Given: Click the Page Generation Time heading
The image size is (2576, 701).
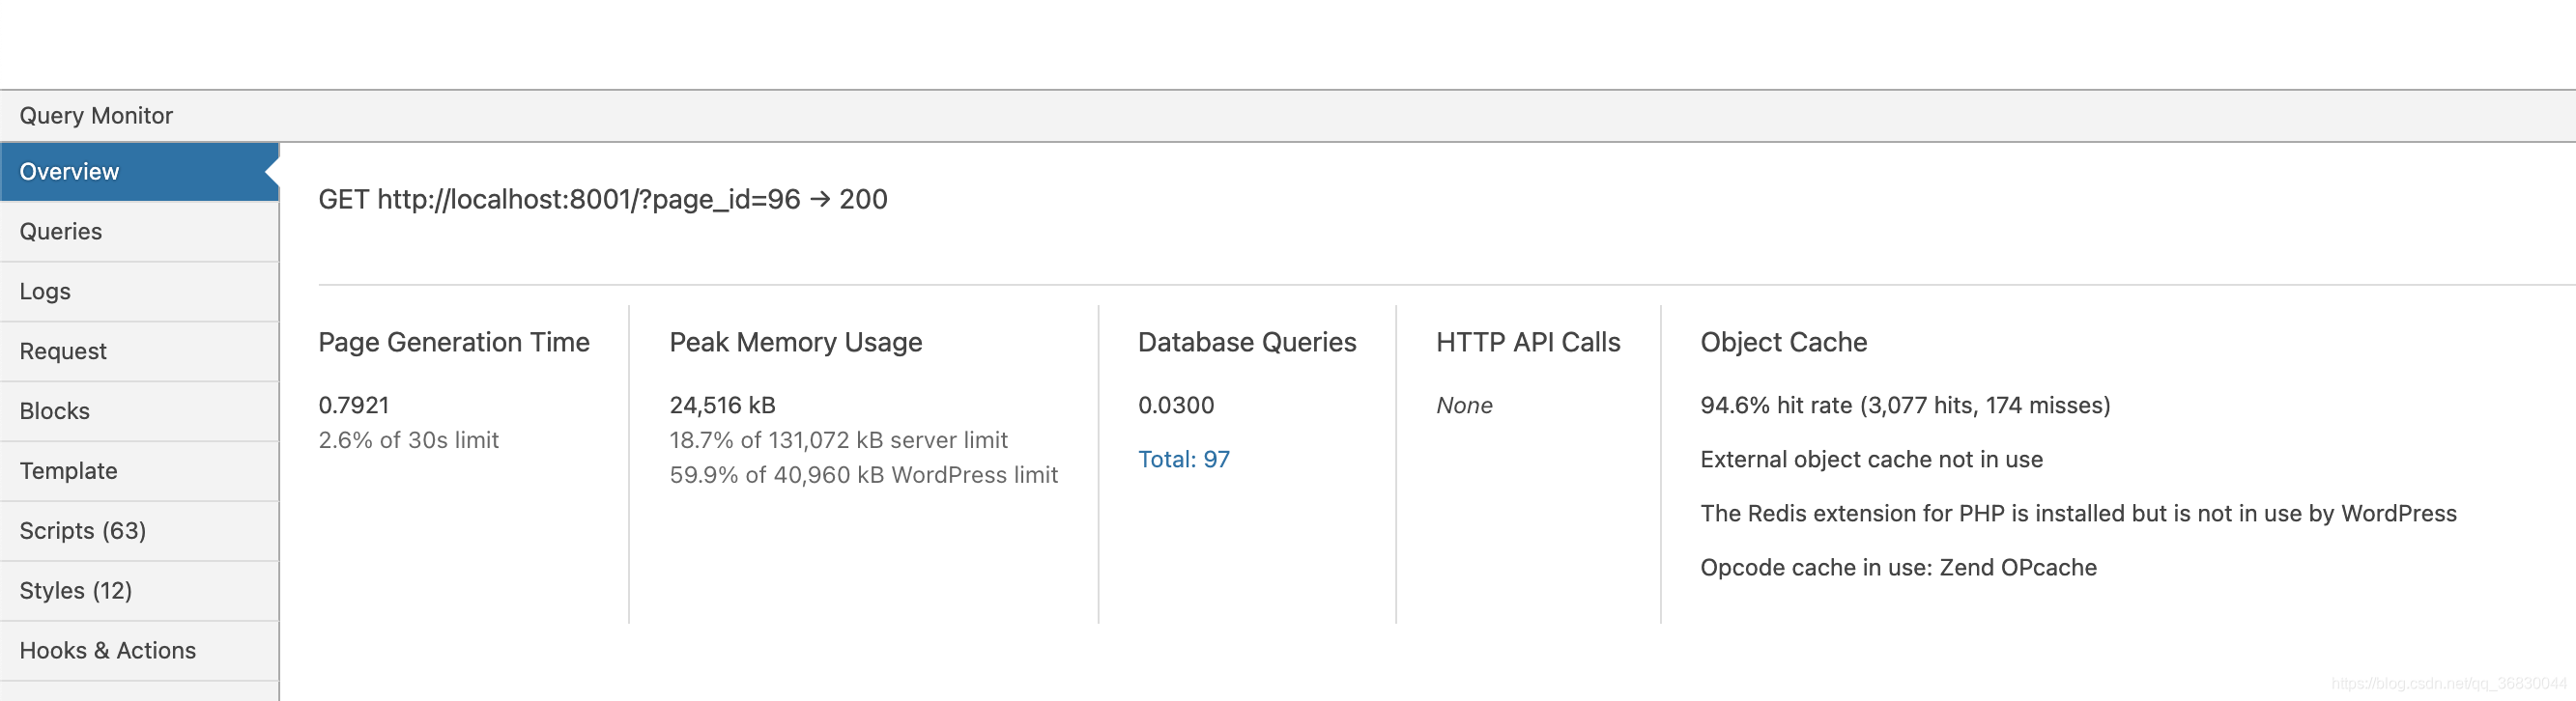Looking at the screenshot, I should [x=454, y=343].
